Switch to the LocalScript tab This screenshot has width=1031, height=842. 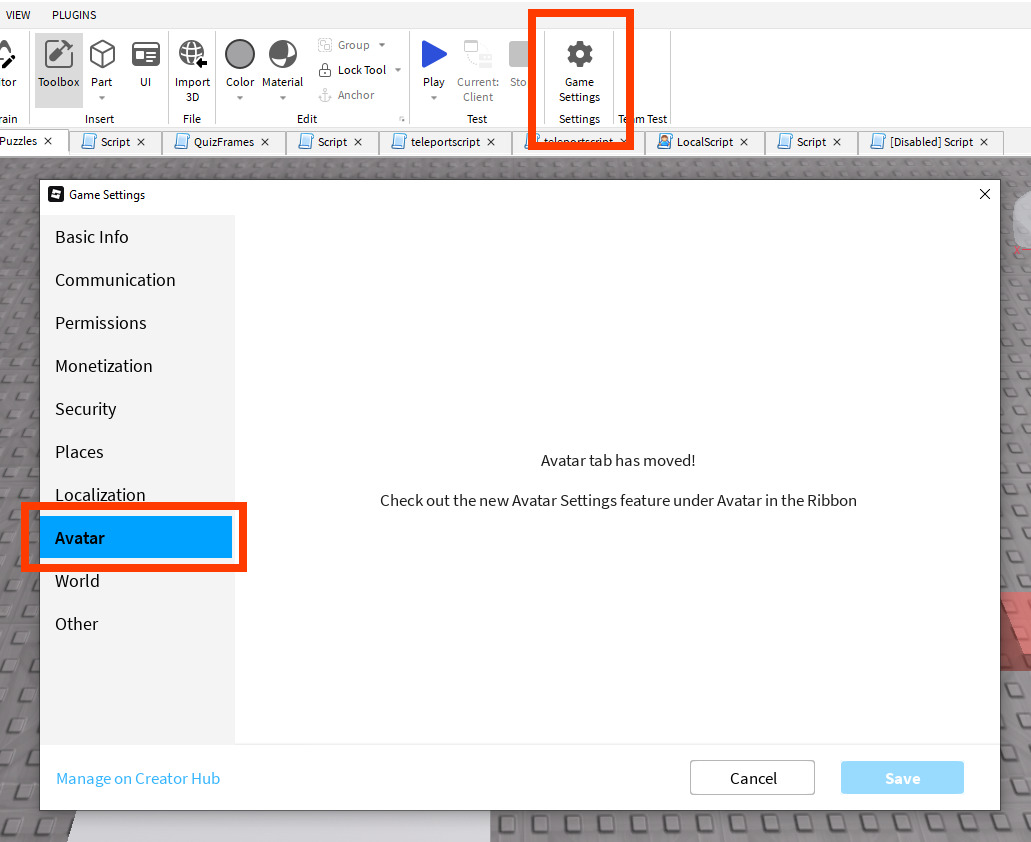[705, 142]
